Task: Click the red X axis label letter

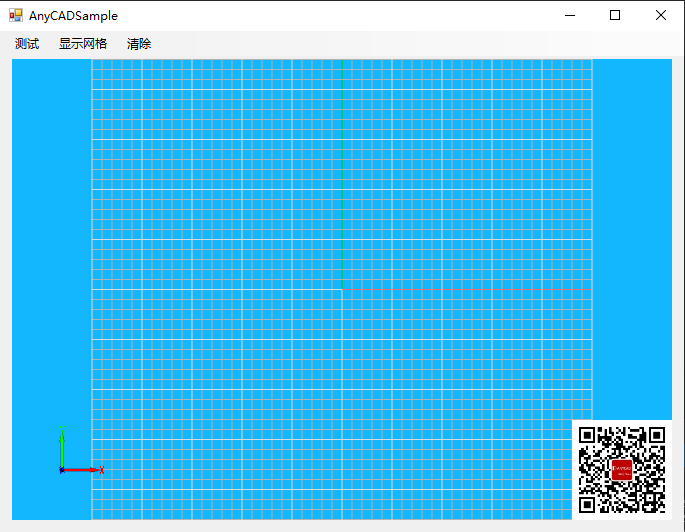Action: point(102,470)
